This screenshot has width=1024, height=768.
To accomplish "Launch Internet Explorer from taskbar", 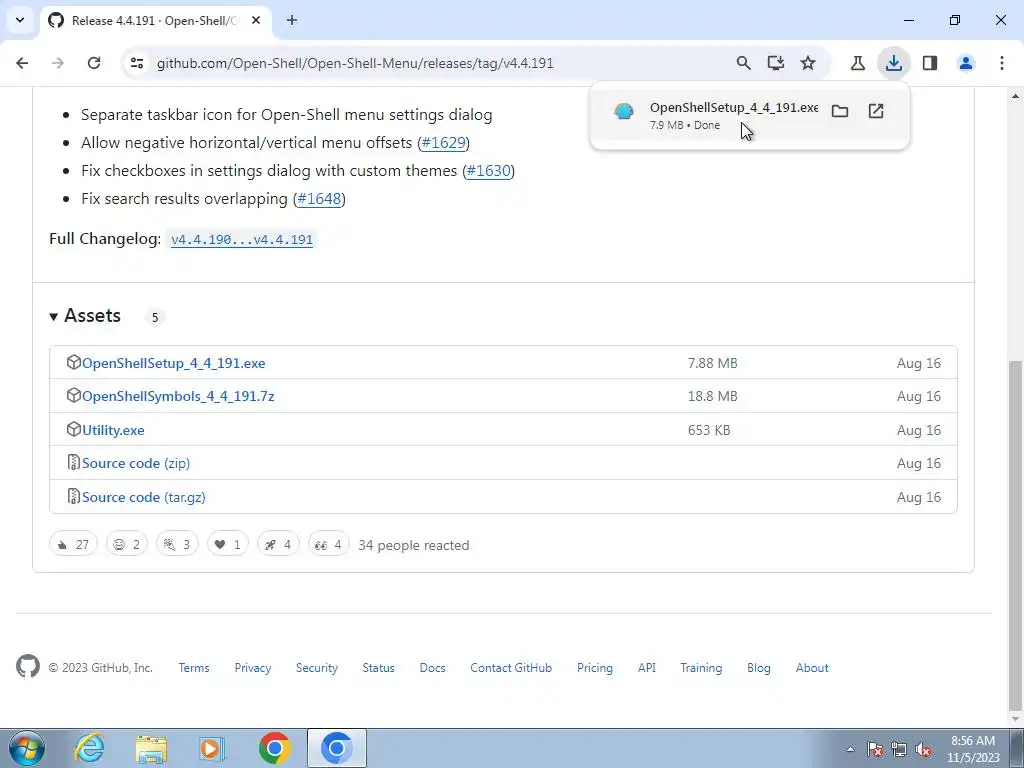I will point(89,748).
